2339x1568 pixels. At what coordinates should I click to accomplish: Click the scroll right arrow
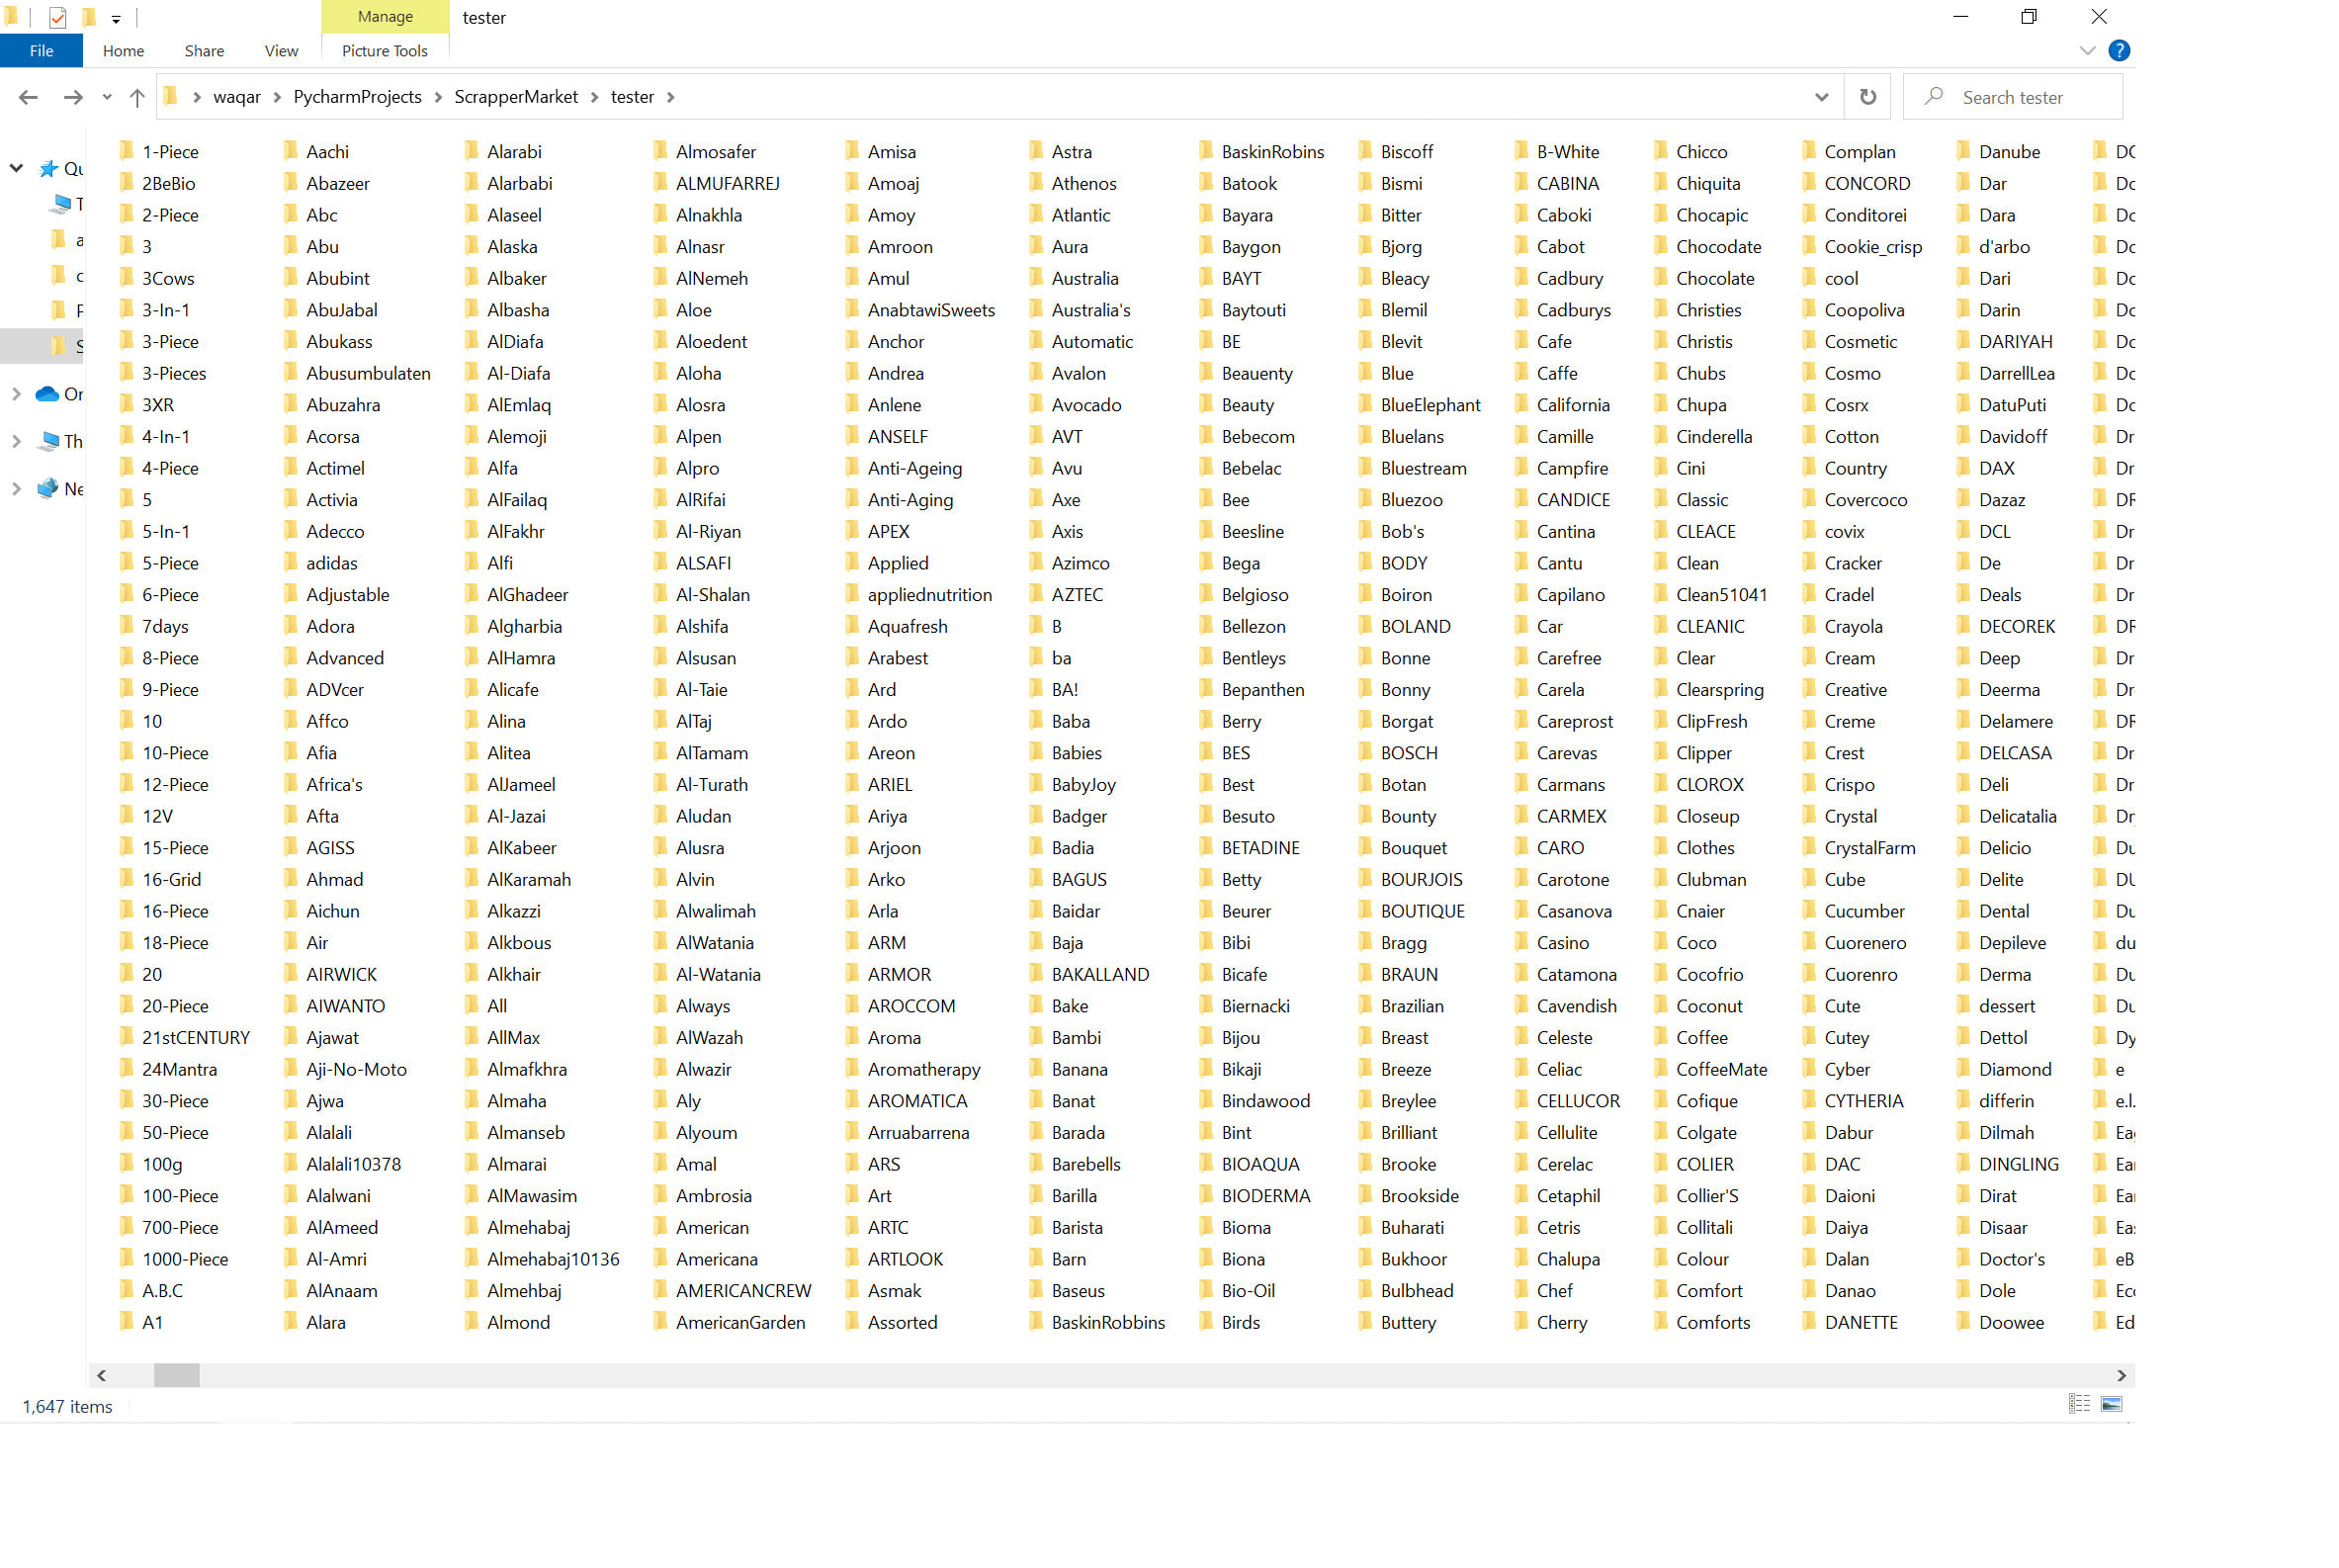[2121, 1375]
